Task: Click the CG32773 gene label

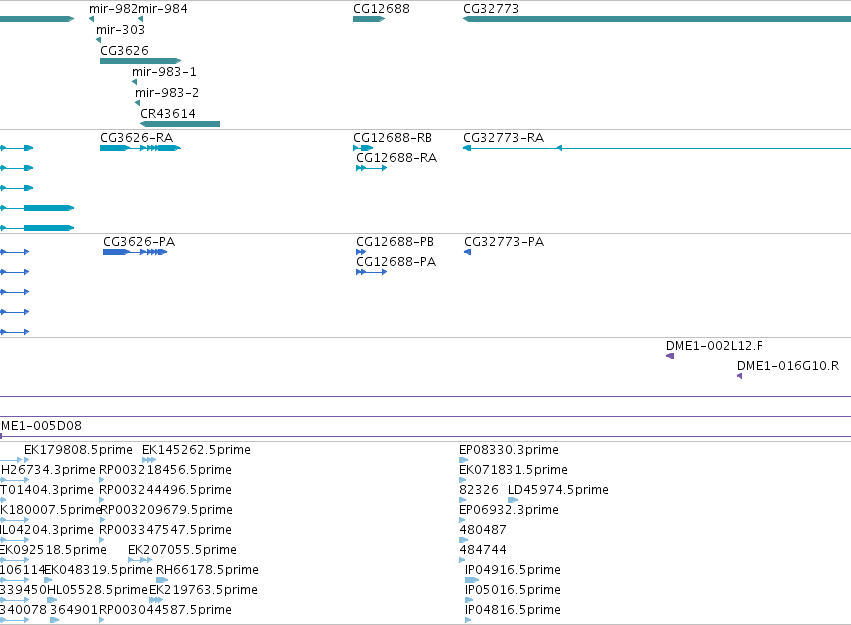Action: 491,9
